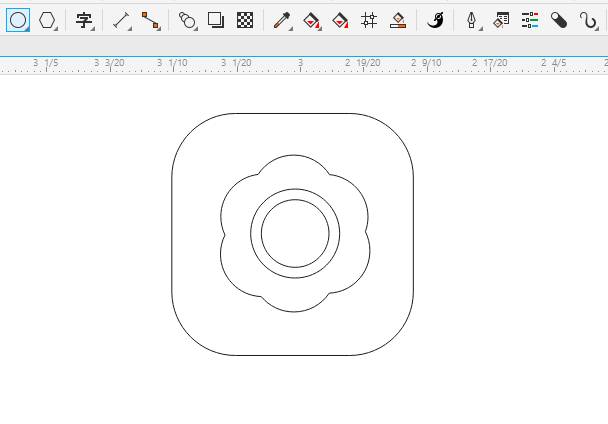Activate Interactive Fill tool with flyout arrow
The image size is (608, 424).
[312, 20]
